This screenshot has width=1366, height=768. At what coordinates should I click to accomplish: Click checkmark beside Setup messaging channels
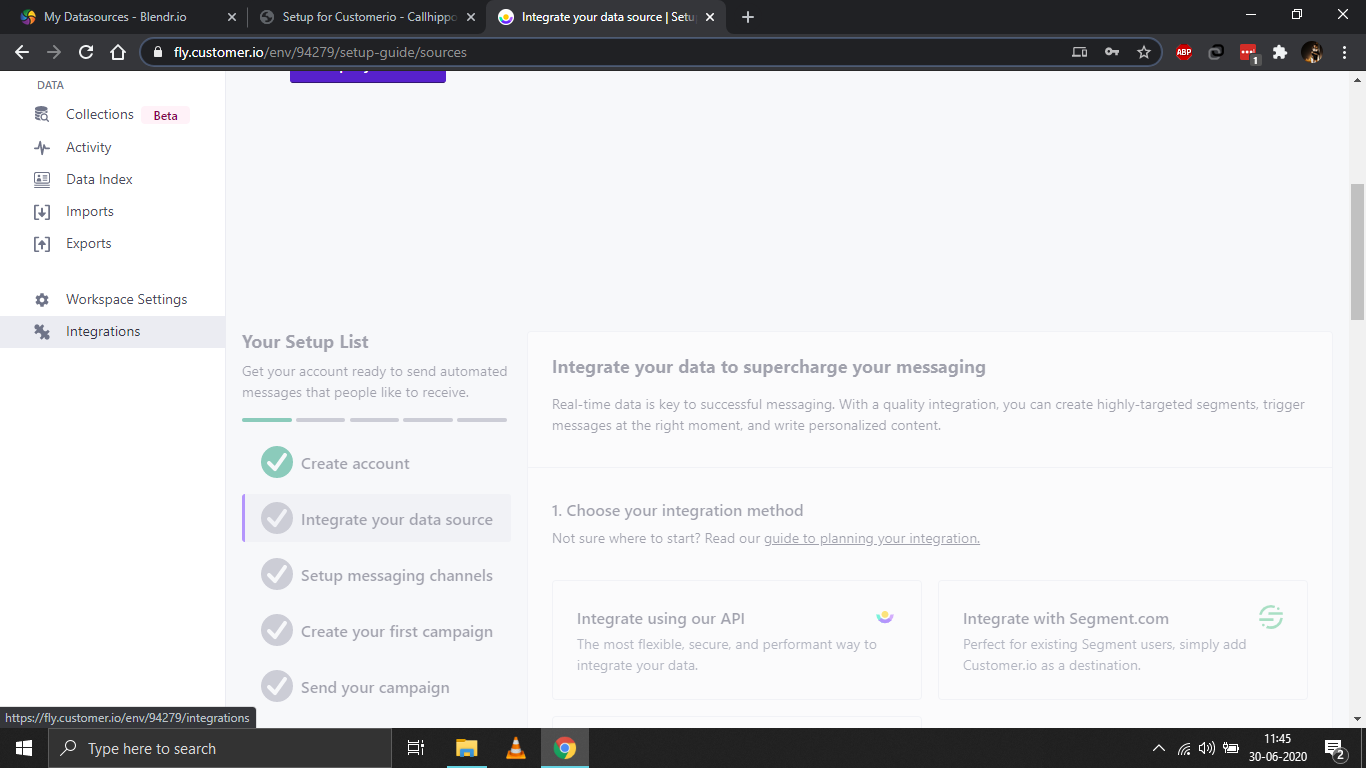point(277,574)
